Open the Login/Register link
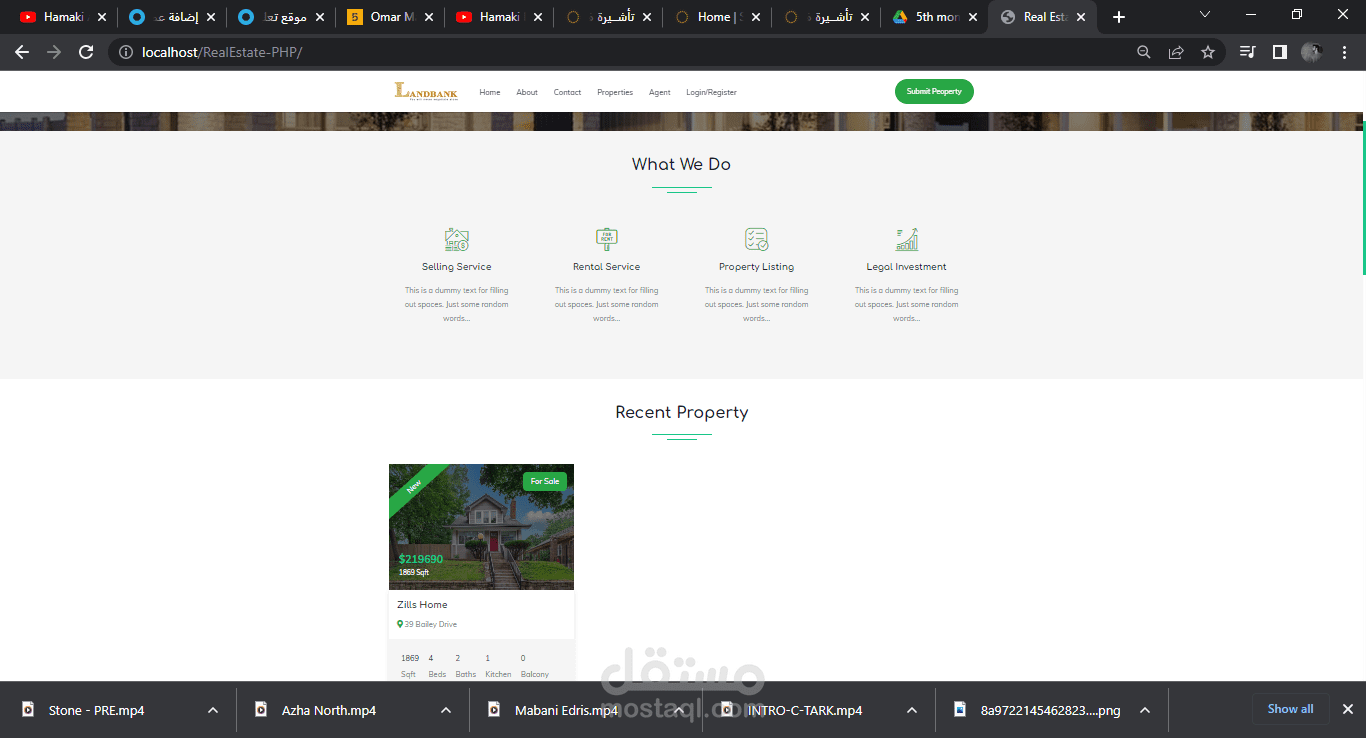Screen dimensions: 1366x738 (711, 92)
